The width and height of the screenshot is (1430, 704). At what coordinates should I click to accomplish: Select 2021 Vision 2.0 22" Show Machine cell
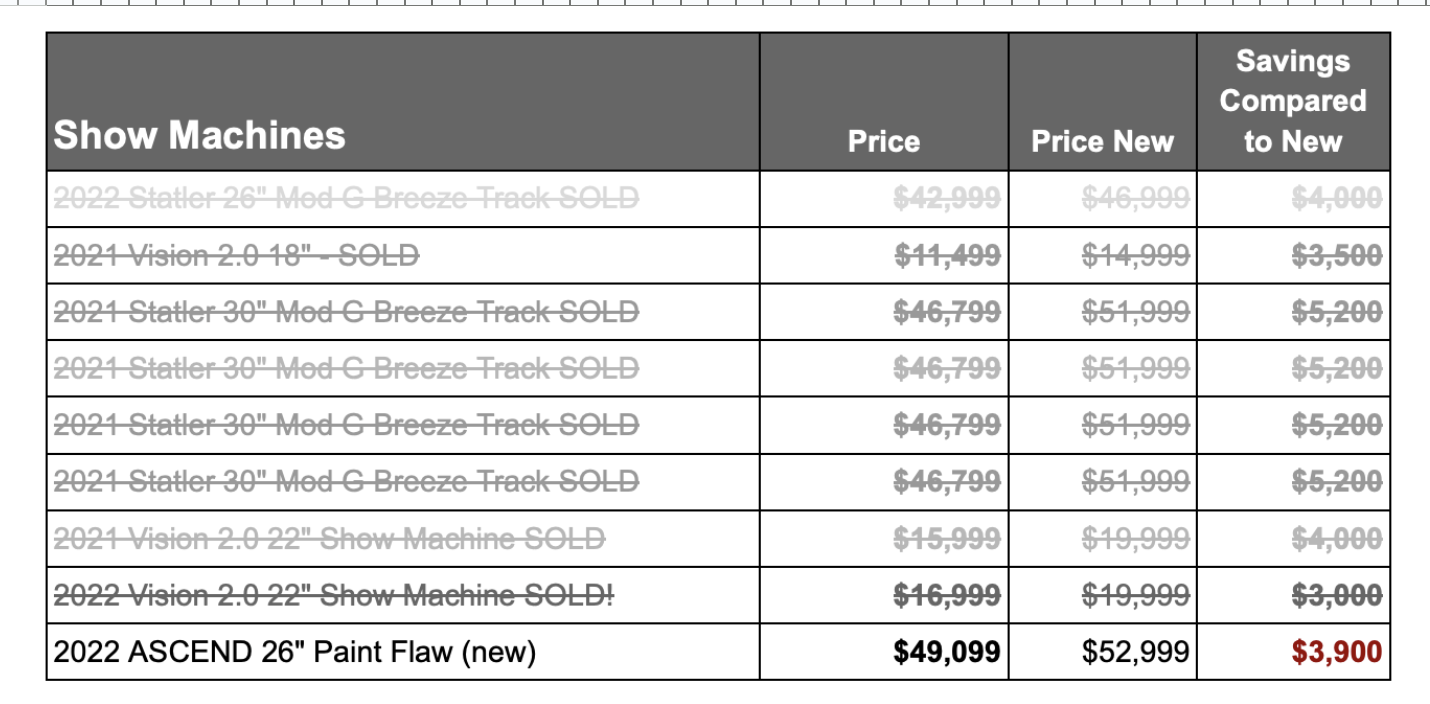pos(329,539)
